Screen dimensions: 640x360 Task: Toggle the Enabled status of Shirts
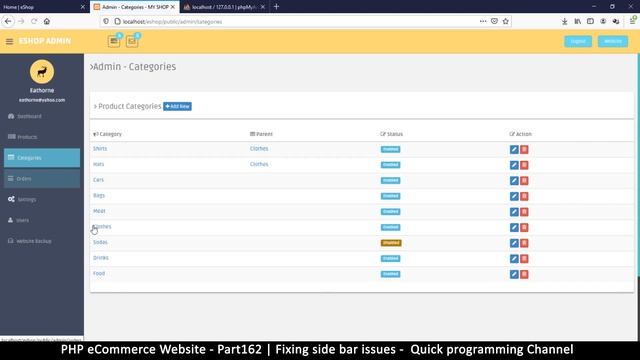[390, 149]
